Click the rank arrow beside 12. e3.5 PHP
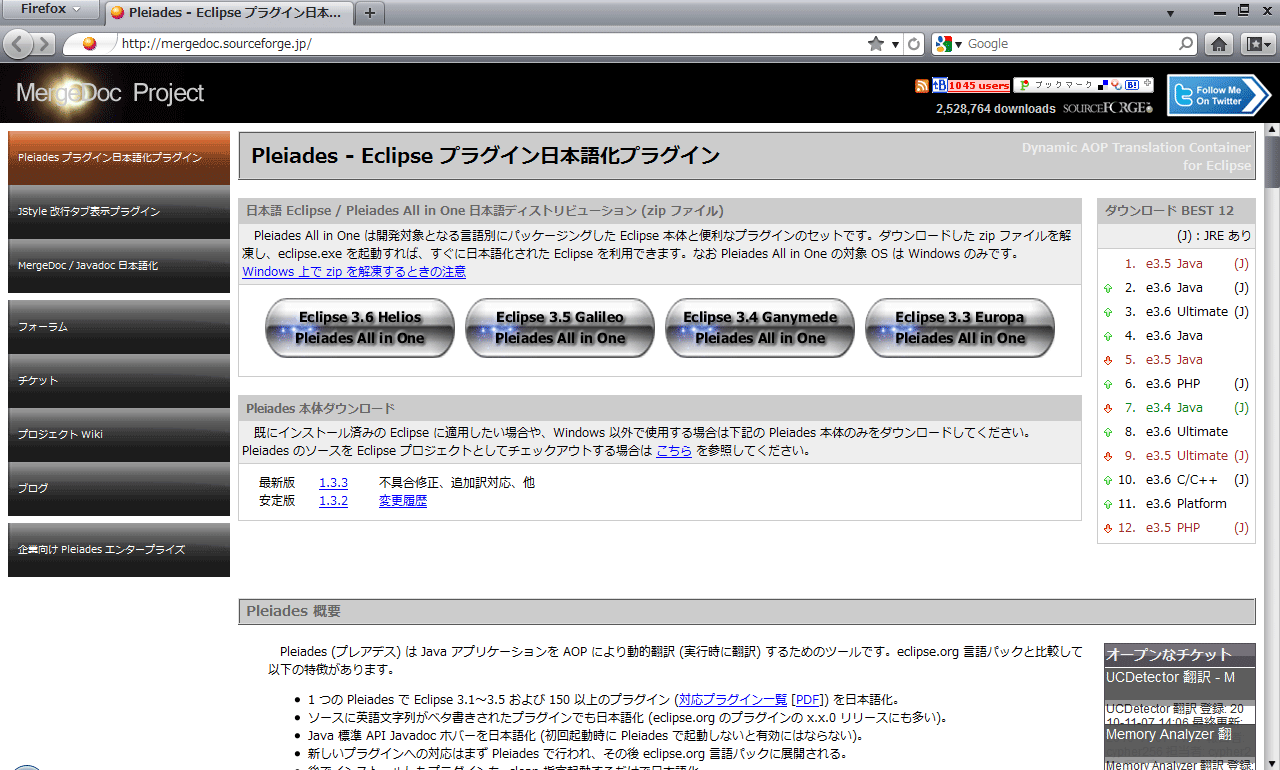The height and width of the screenshot is (770, 1280). click(1108, 528)
